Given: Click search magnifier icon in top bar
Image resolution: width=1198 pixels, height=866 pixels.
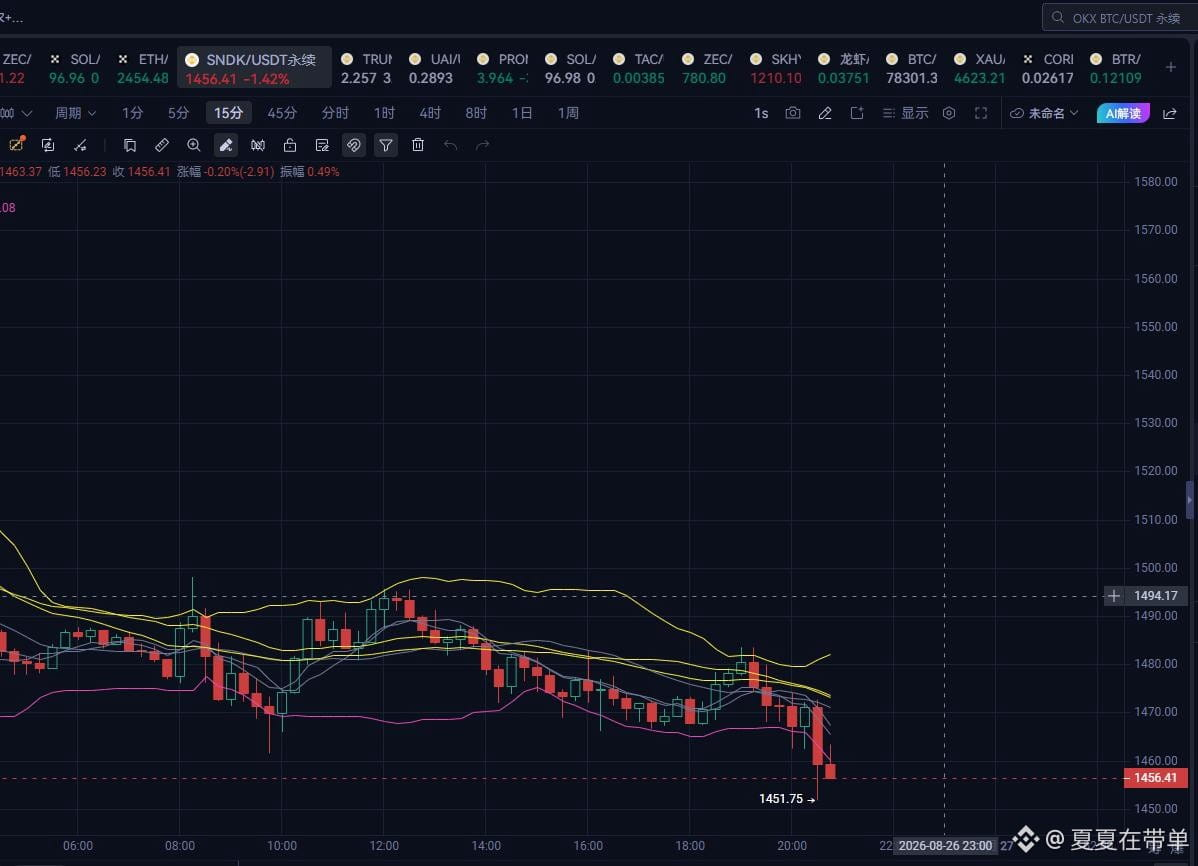Looking at the screenshot, I should coord(1058,18).
